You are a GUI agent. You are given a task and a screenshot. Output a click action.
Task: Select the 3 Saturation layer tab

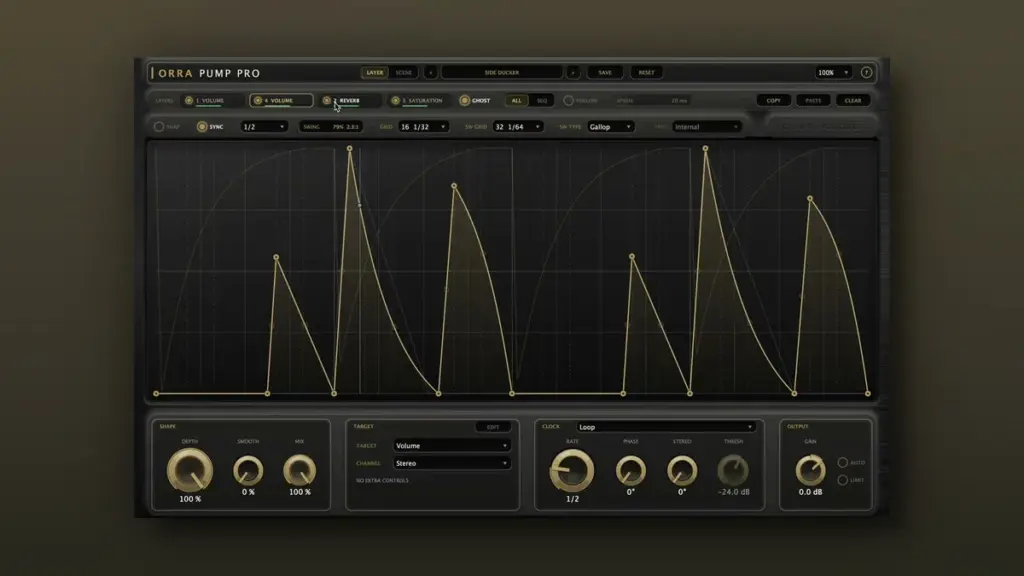point(418,101)
